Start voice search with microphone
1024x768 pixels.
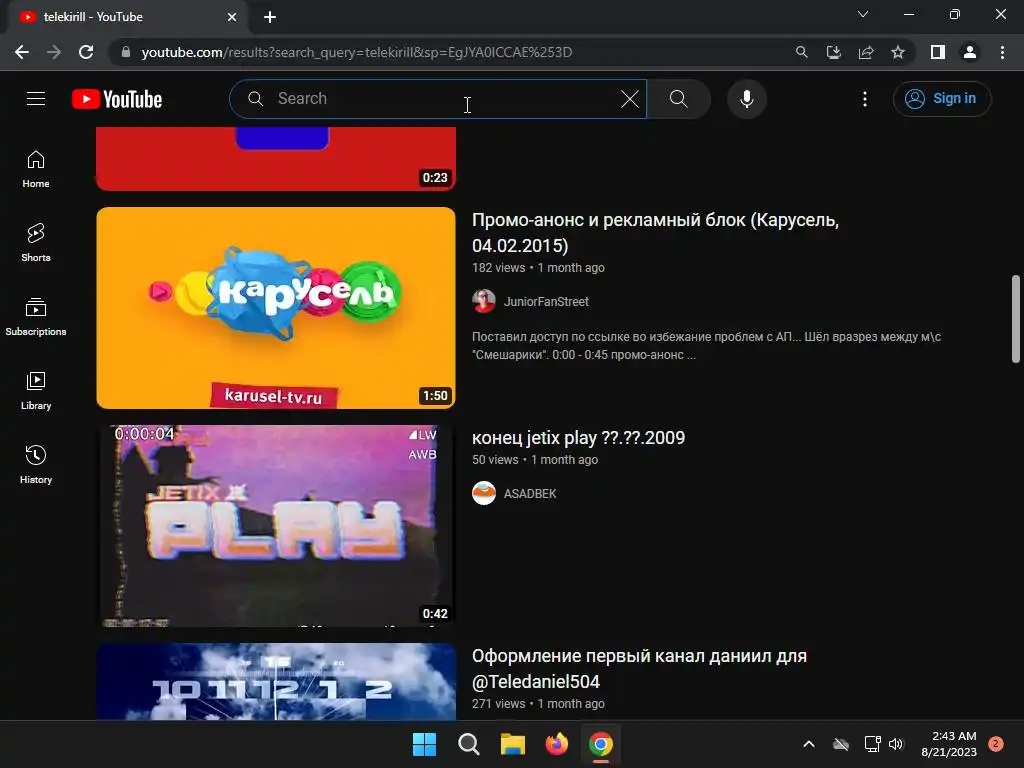(x=746, y=99)
